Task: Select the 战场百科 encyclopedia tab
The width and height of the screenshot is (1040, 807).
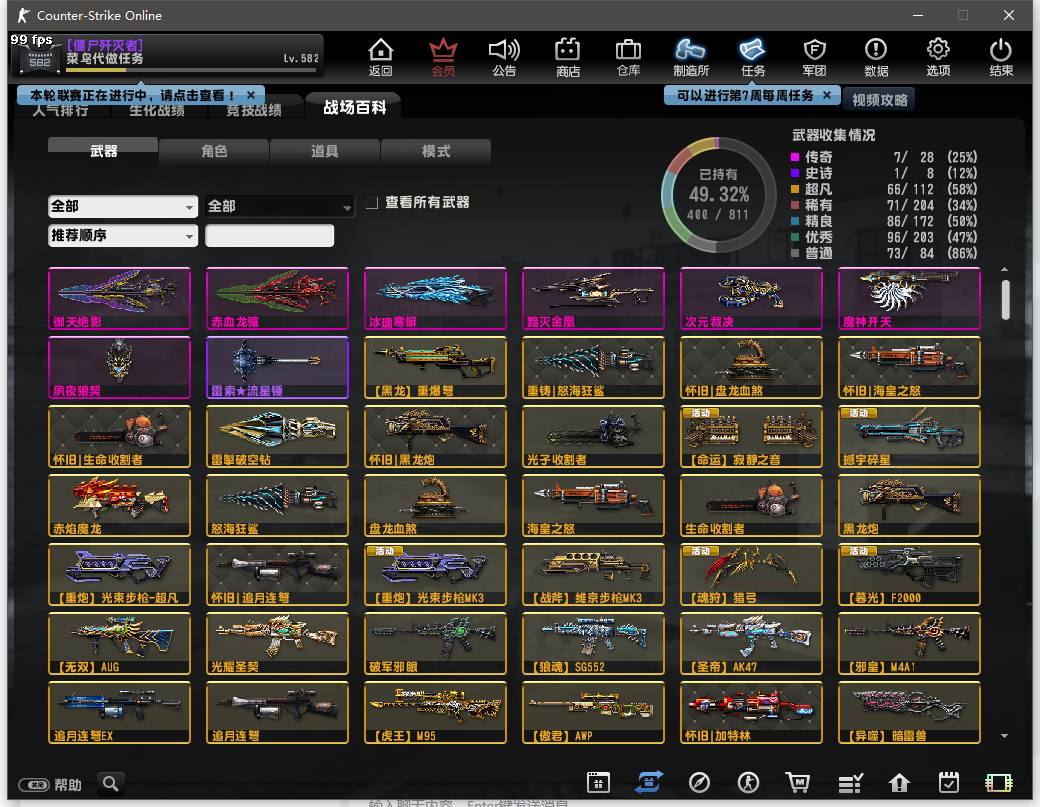Action: pyautogui.click(x=355, y=107)
